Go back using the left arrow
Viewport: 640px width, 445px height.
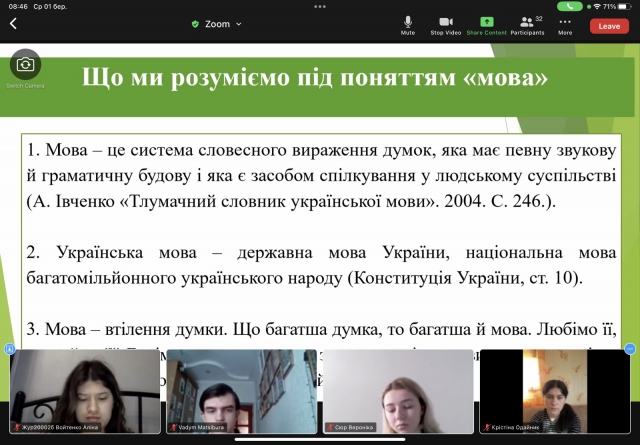pyautogui.click(x=13, y=24)
